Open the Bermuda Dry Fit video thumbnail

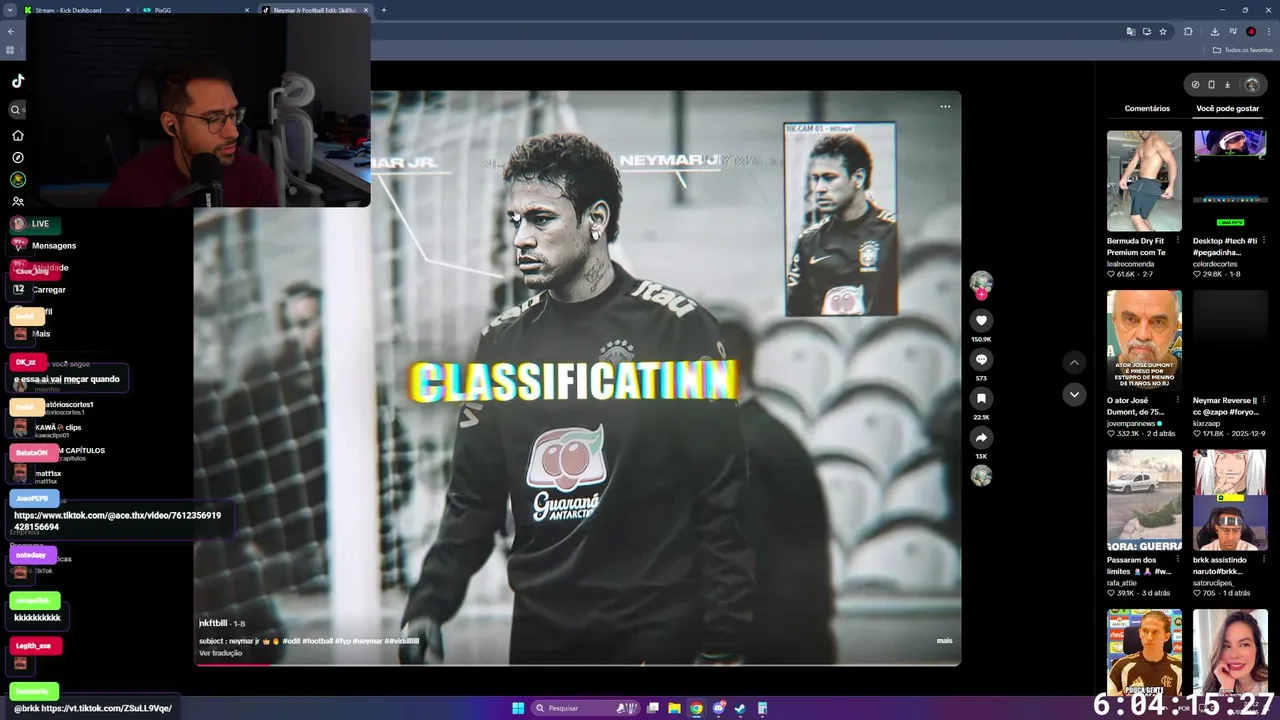1144,180
